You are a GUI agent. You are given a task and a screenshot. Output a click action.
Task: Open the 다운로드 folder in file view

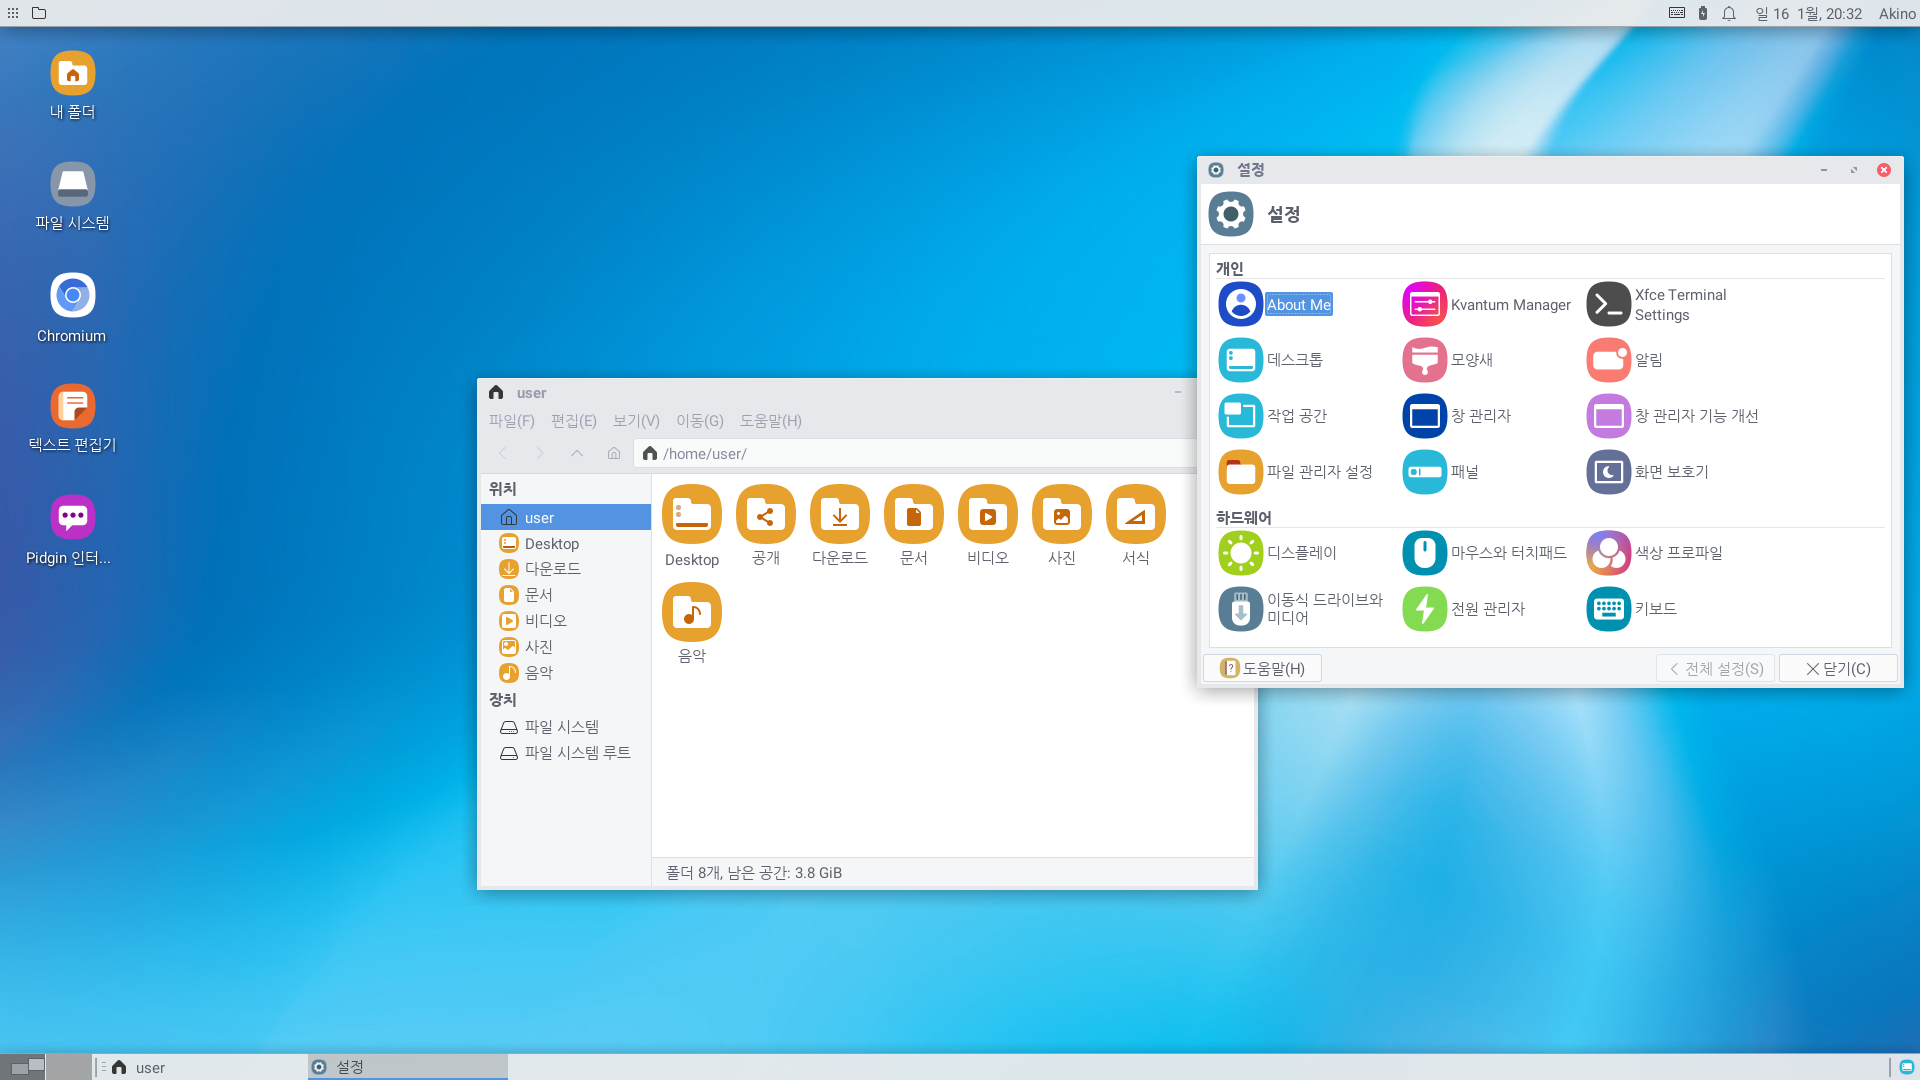pyautogui.click(x=839, y=516)
